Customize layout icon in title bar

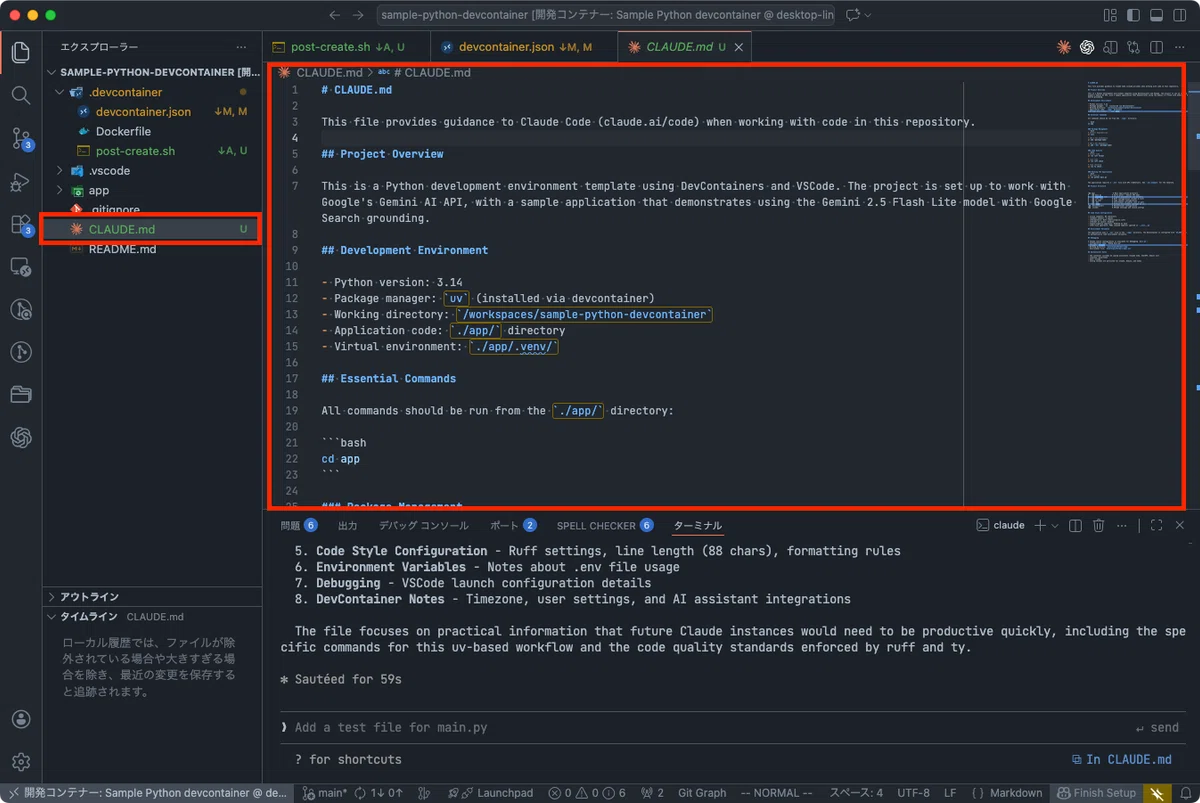[1110, 15]
